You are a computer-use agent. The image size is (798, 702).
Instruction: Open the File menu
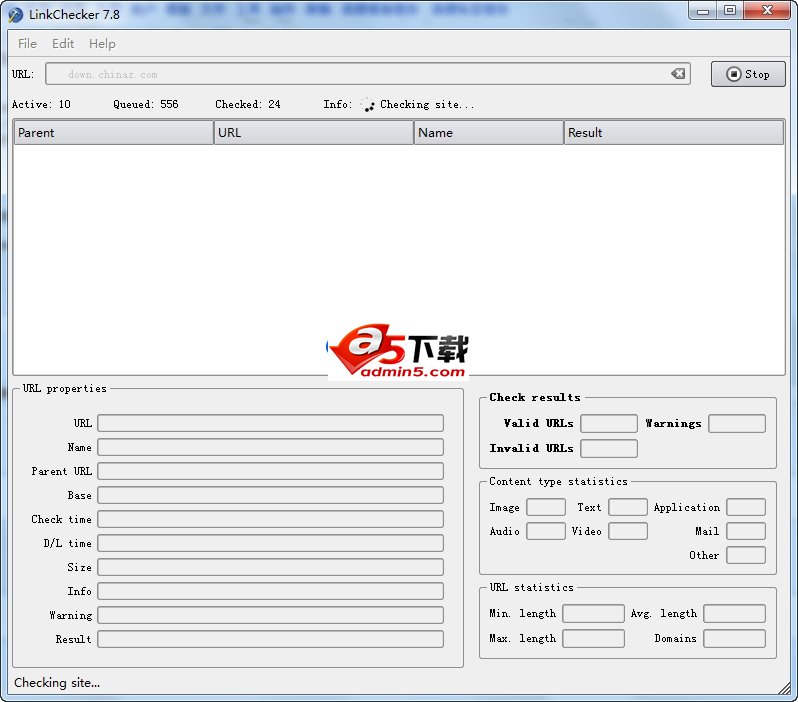(27, 44)
